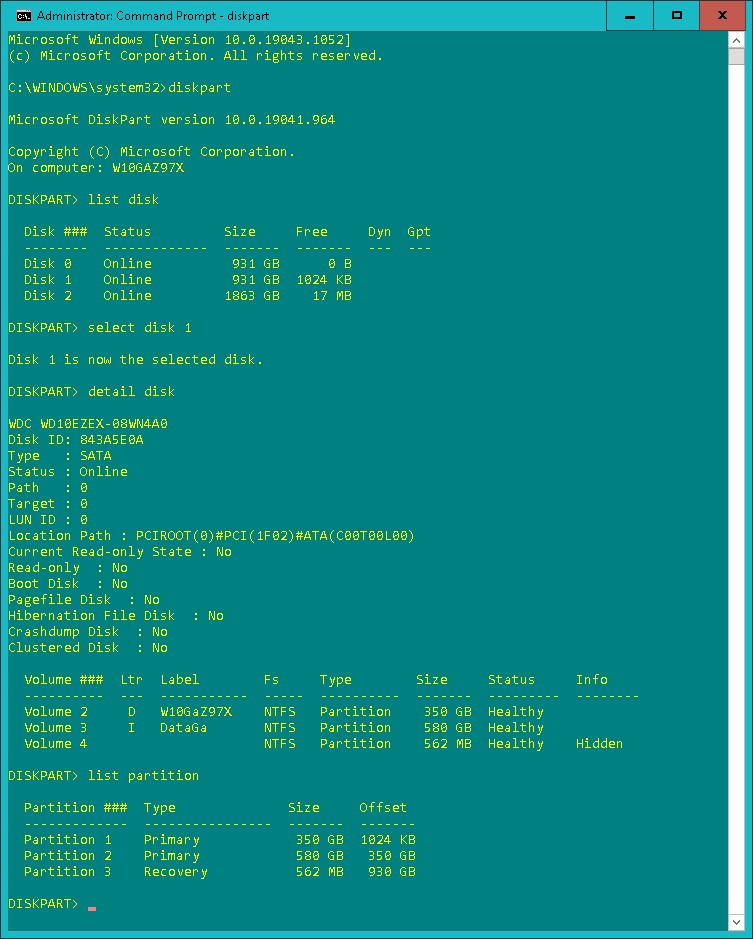Click the 'Recovery' partition type
Viewport: 753px width, 939px height.
(x=176, y=872)
